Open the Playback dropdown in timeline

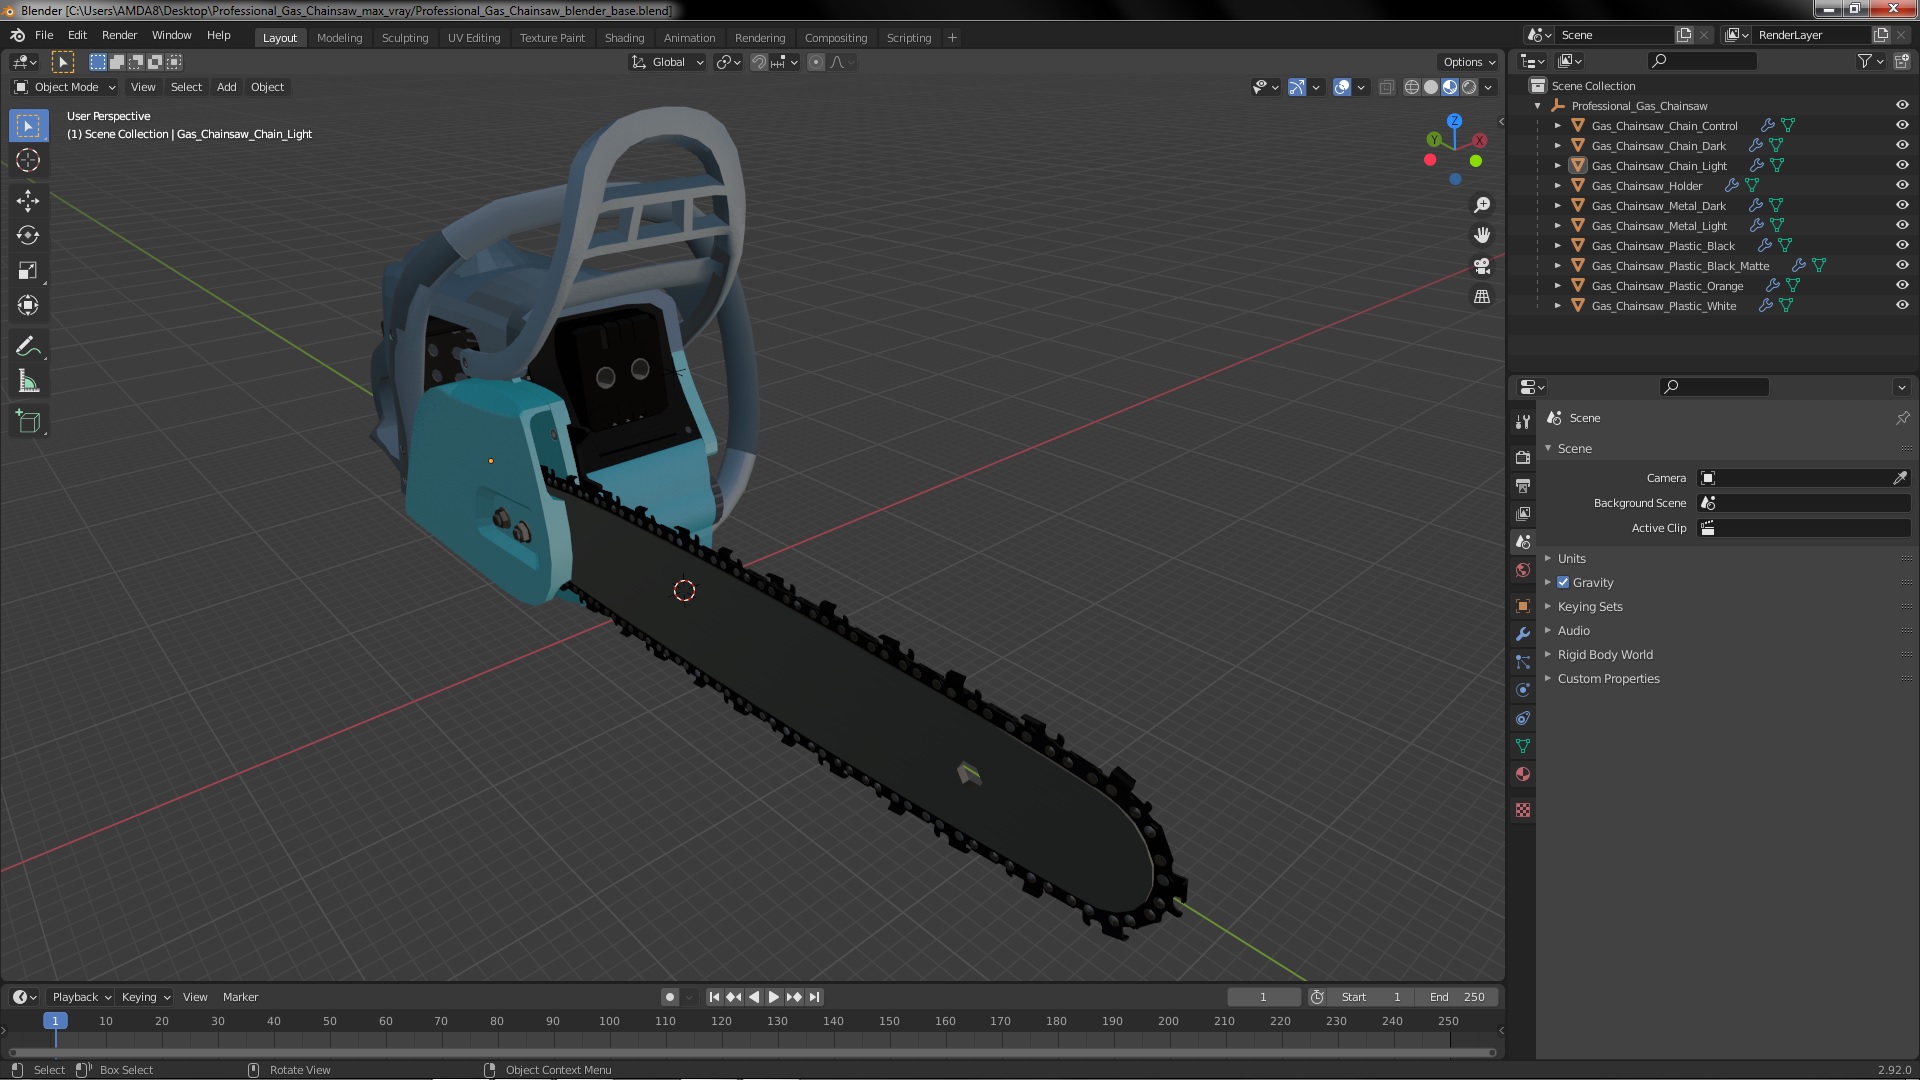pos(80,997)
